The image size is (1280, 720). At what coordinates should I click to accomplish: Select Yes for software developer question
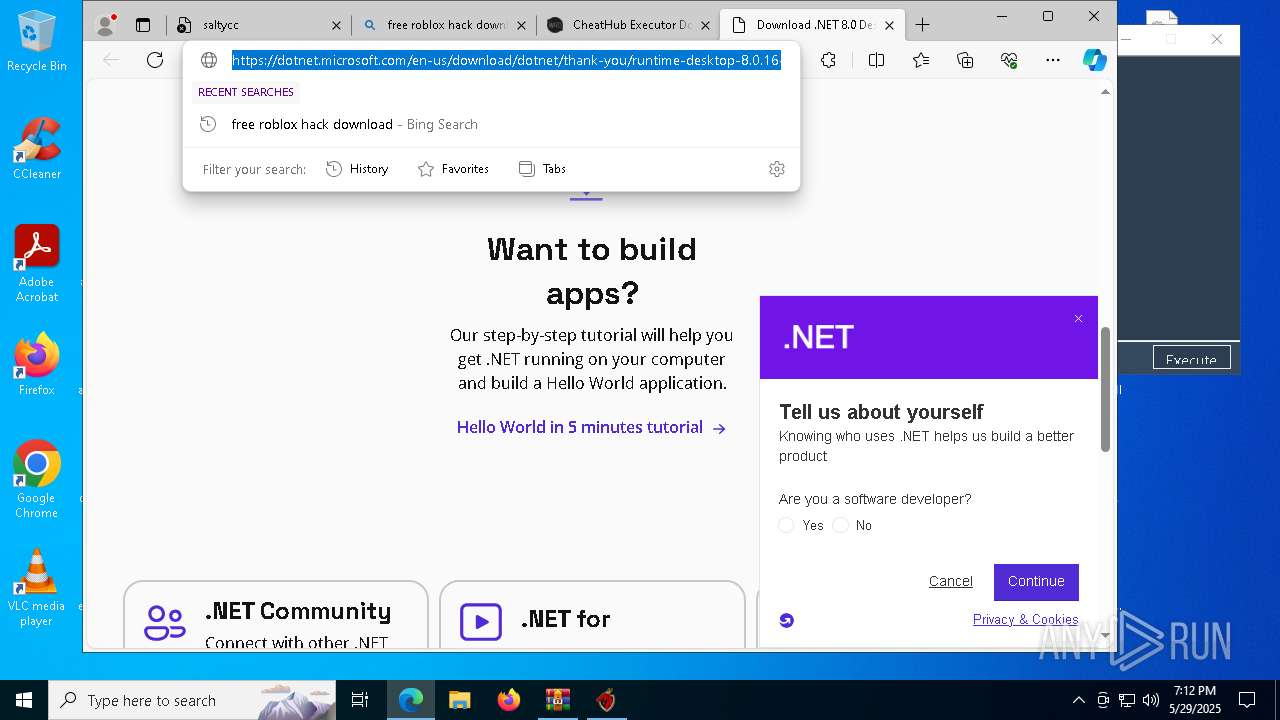pos(786,525)
